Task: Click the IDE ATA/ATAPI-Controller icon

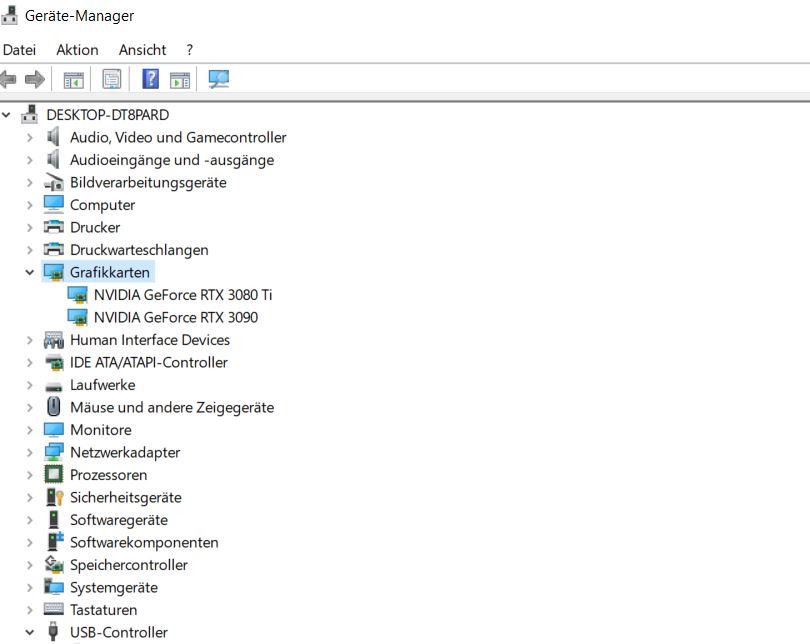Action: click(x=54, y=363)
